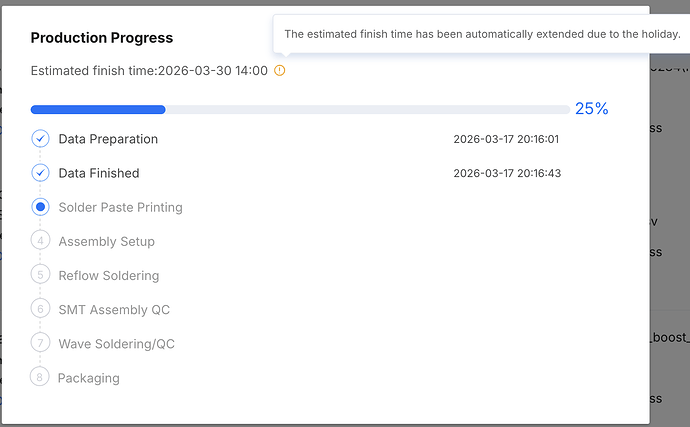Click the step 8 Packaging circle icon
Screen dimensions: 690x427
40,377
